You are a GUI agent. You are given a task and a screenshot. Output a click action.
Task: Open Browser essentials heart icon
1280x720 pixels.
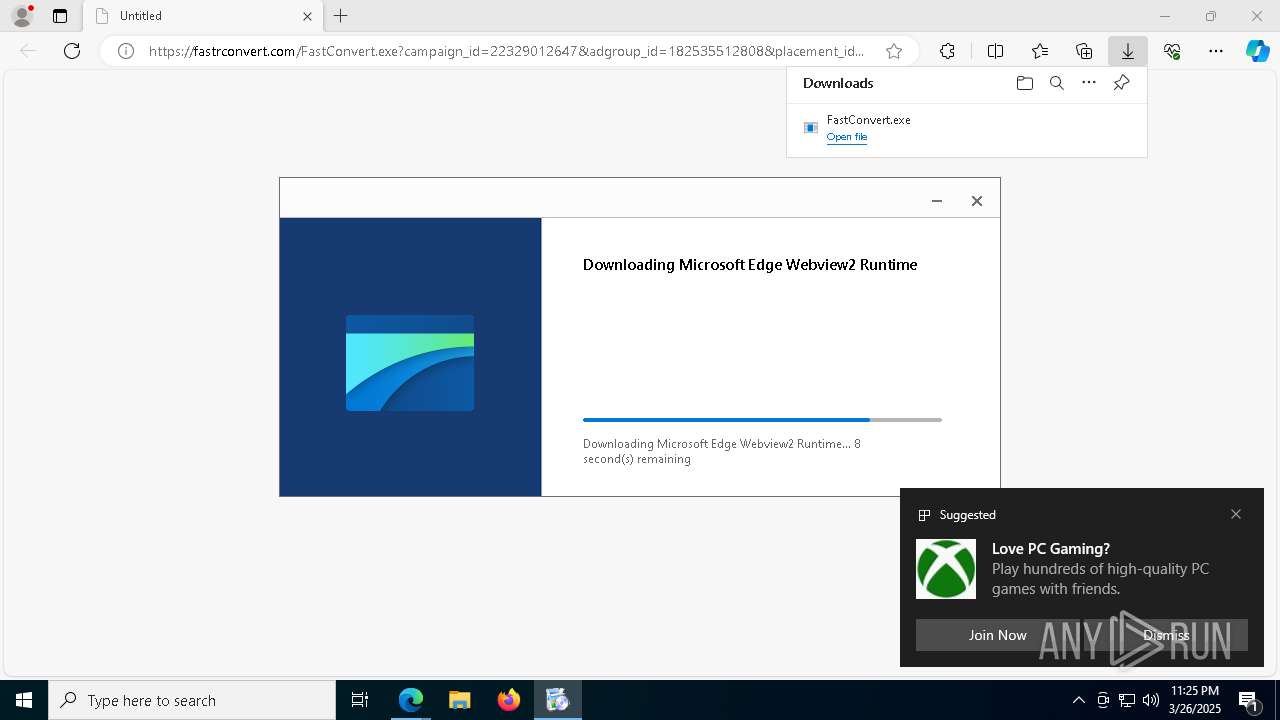pyautogui.click(x=1172, y=51)
